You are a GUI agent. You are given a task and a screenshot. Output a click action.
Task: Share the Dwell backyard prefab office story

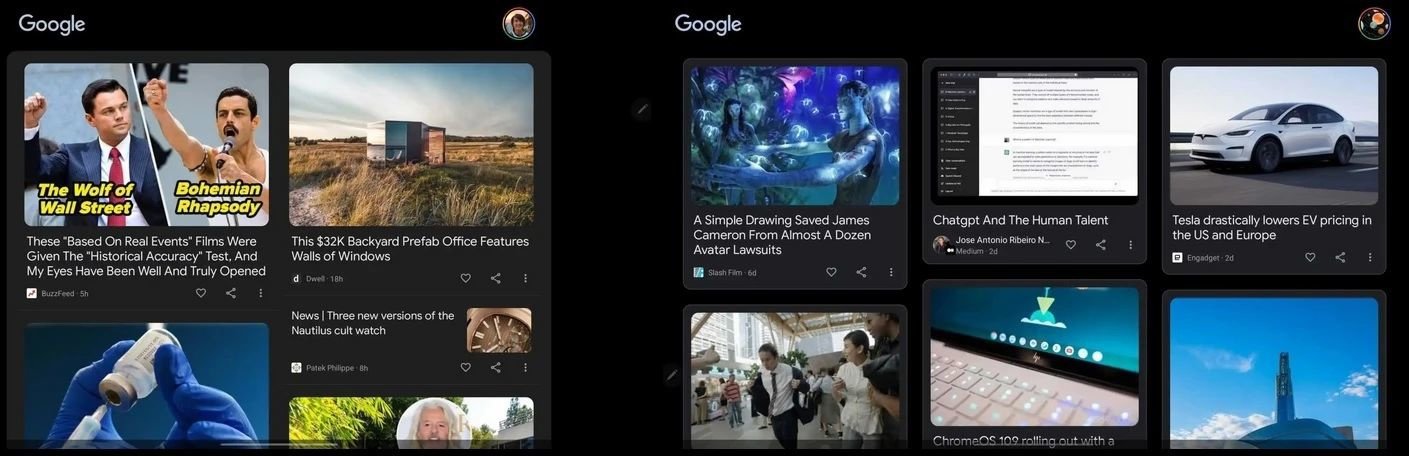pos(496,278)
